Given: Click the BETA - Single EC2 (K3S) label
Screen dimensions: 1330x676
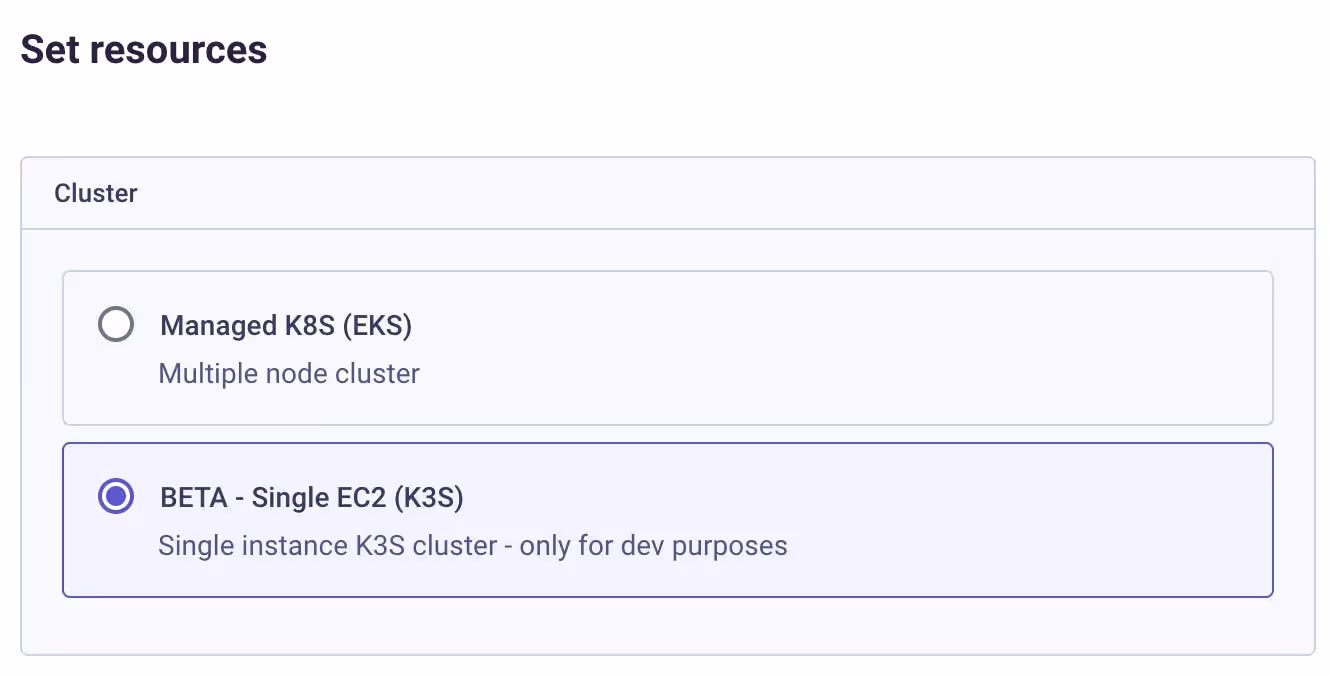Looking at the screenshot, I should pos(311,496).
